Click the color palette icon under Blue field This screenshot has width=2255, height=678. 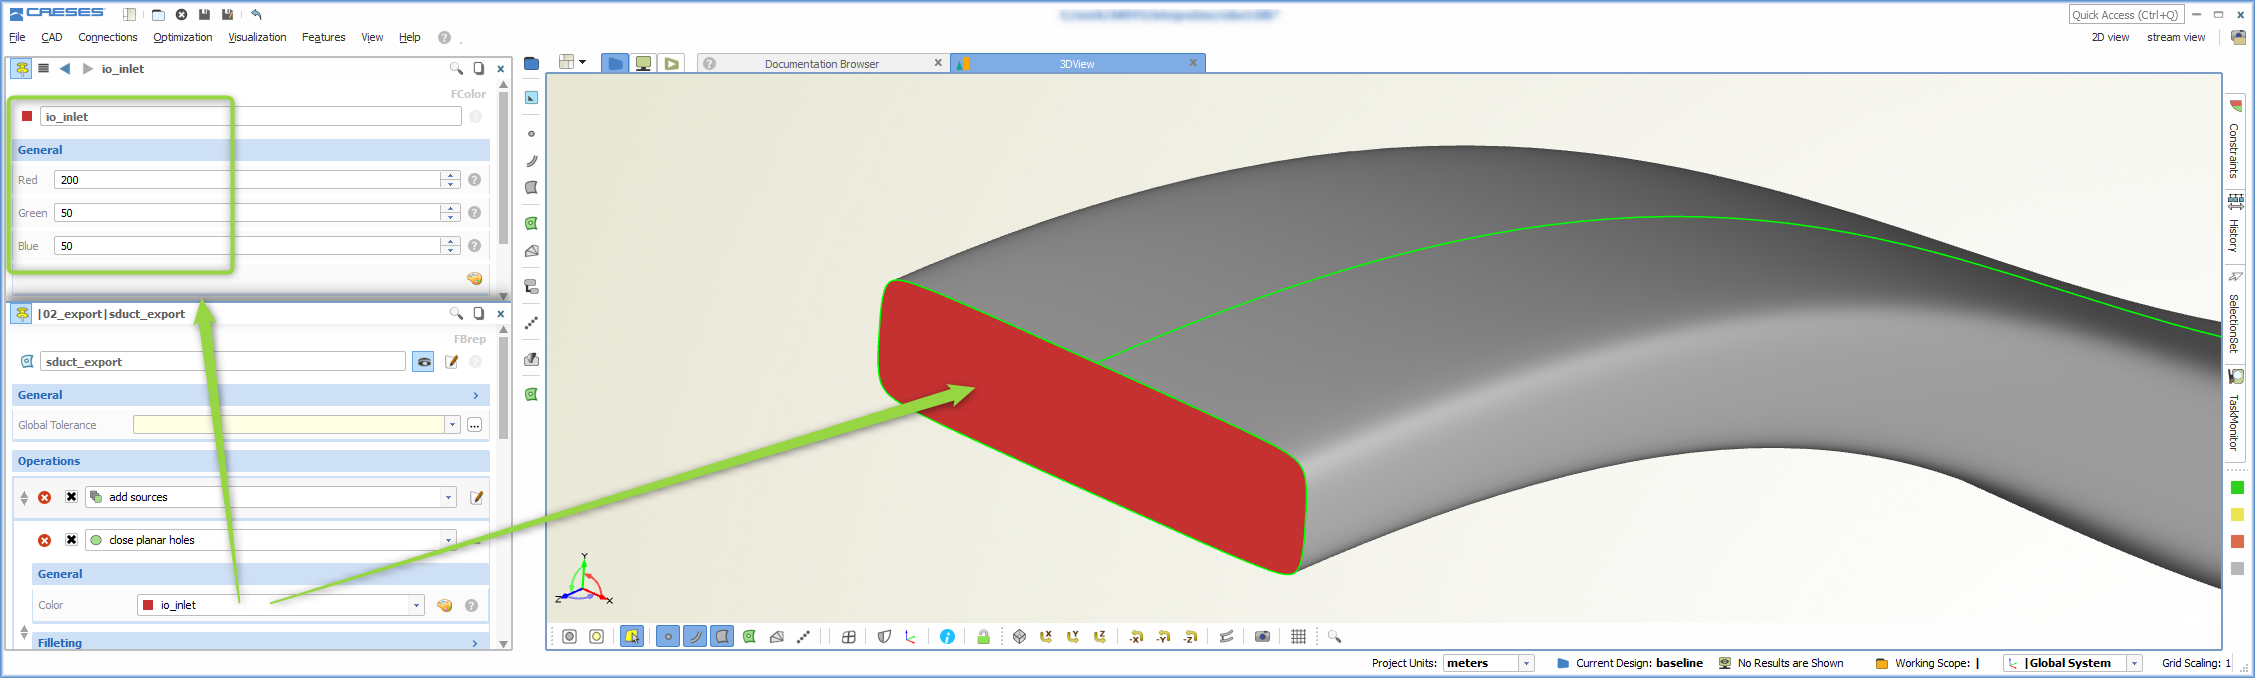475,278
